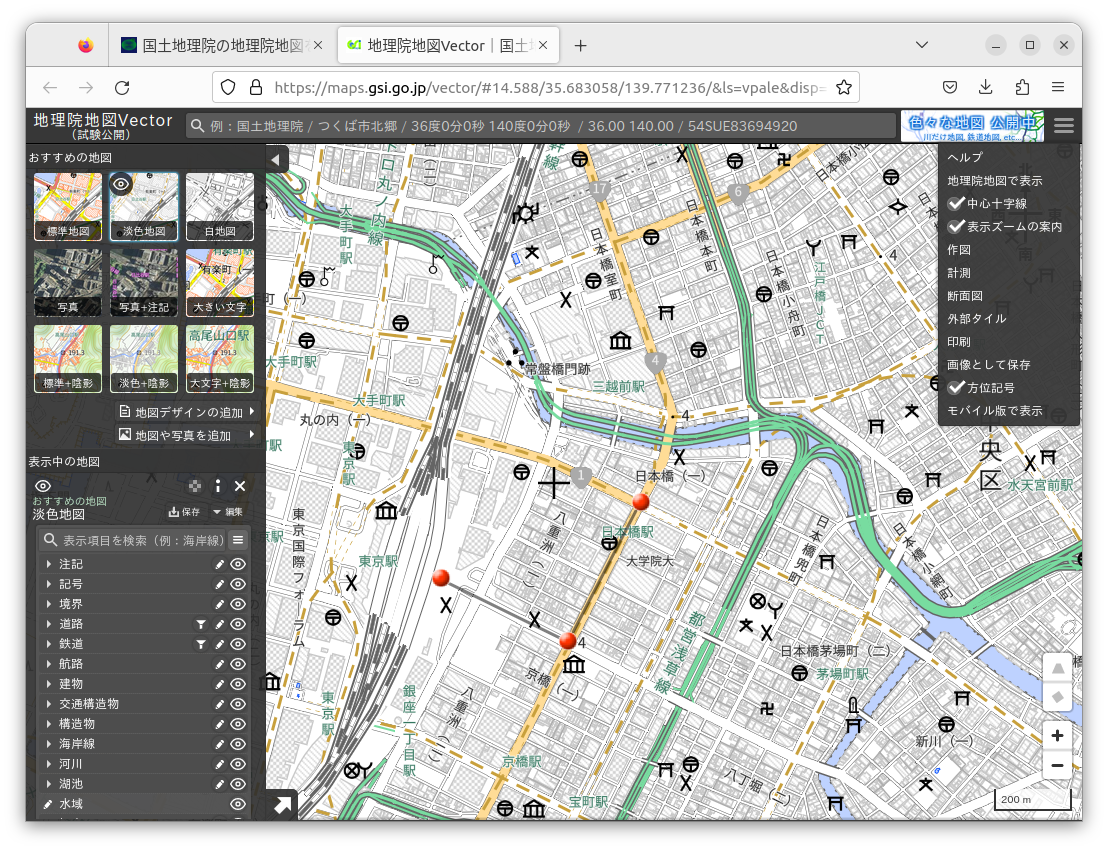Collapse the left panel with the triangle arrow
Viewport: 1108px width, 850px height.
pos(276,159)
